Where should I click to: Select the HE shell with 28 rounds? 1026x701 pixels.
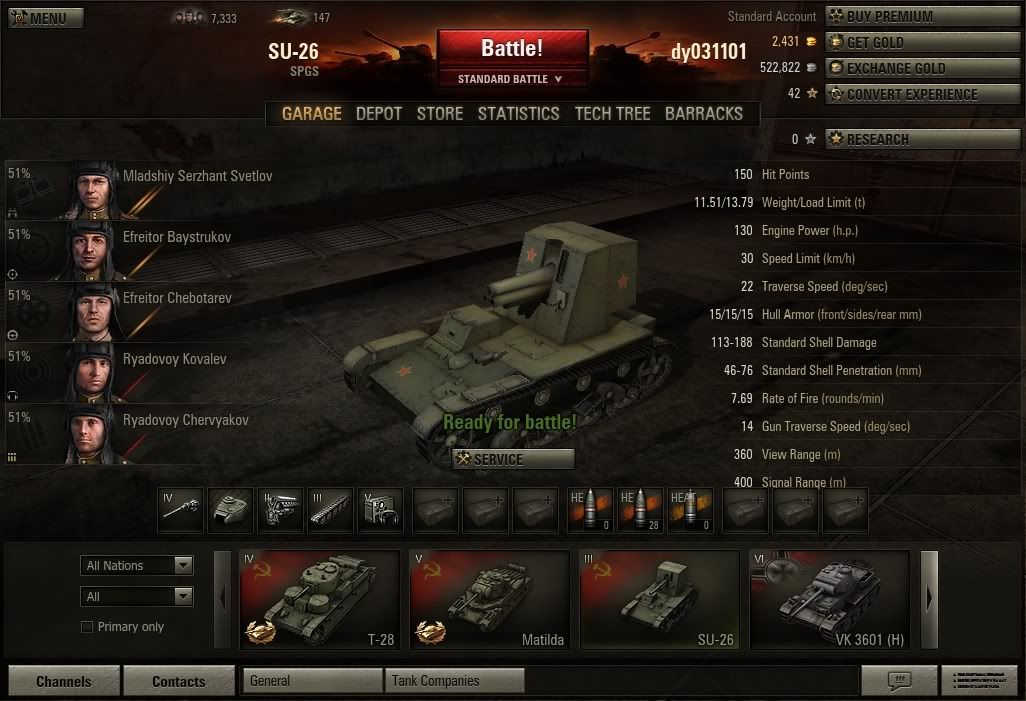[640, 511]
